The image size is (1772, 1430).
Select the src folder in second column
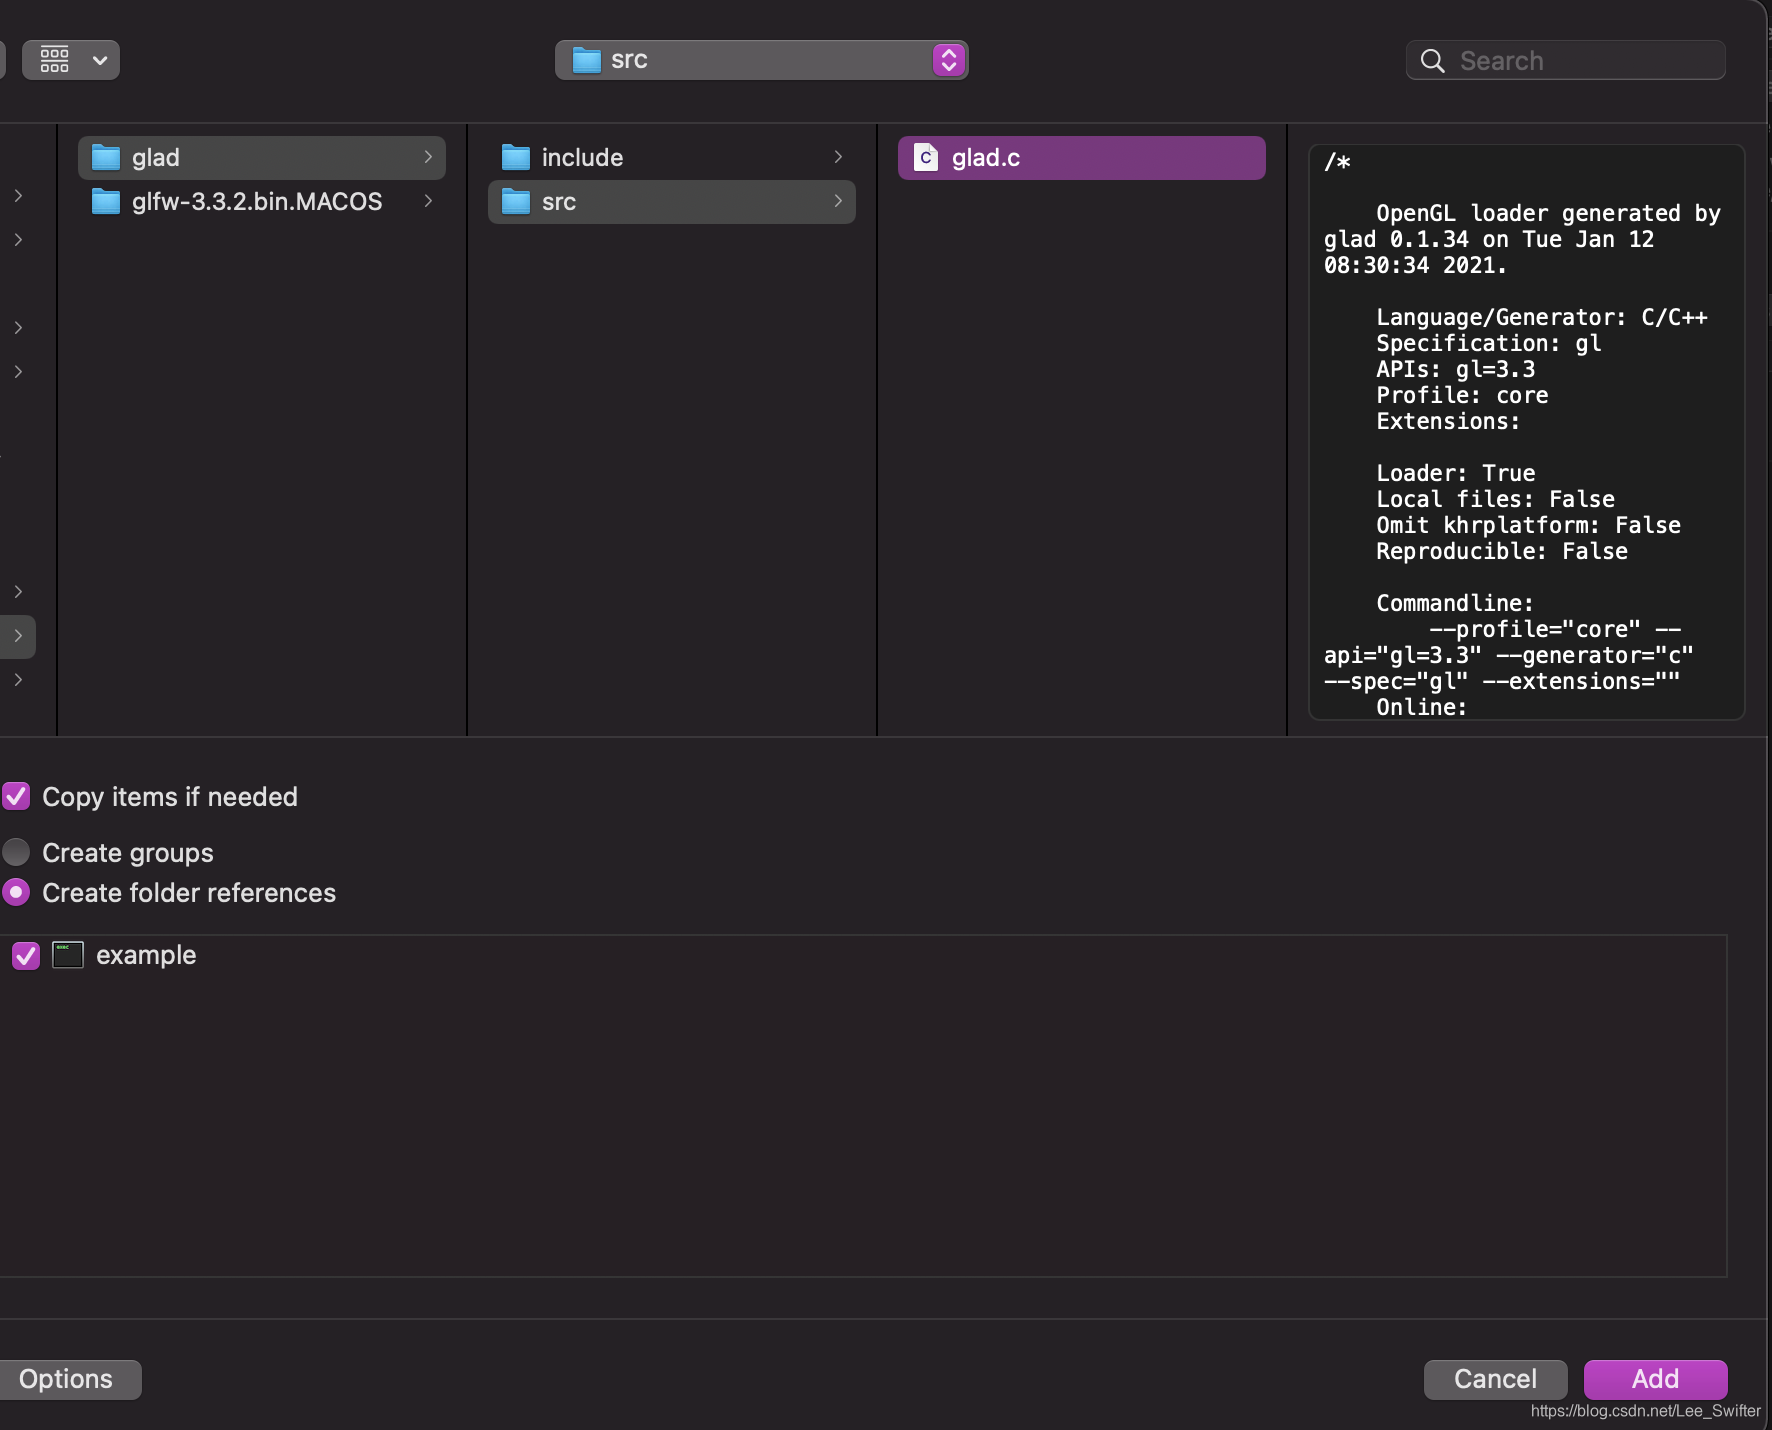pos(672,202)
